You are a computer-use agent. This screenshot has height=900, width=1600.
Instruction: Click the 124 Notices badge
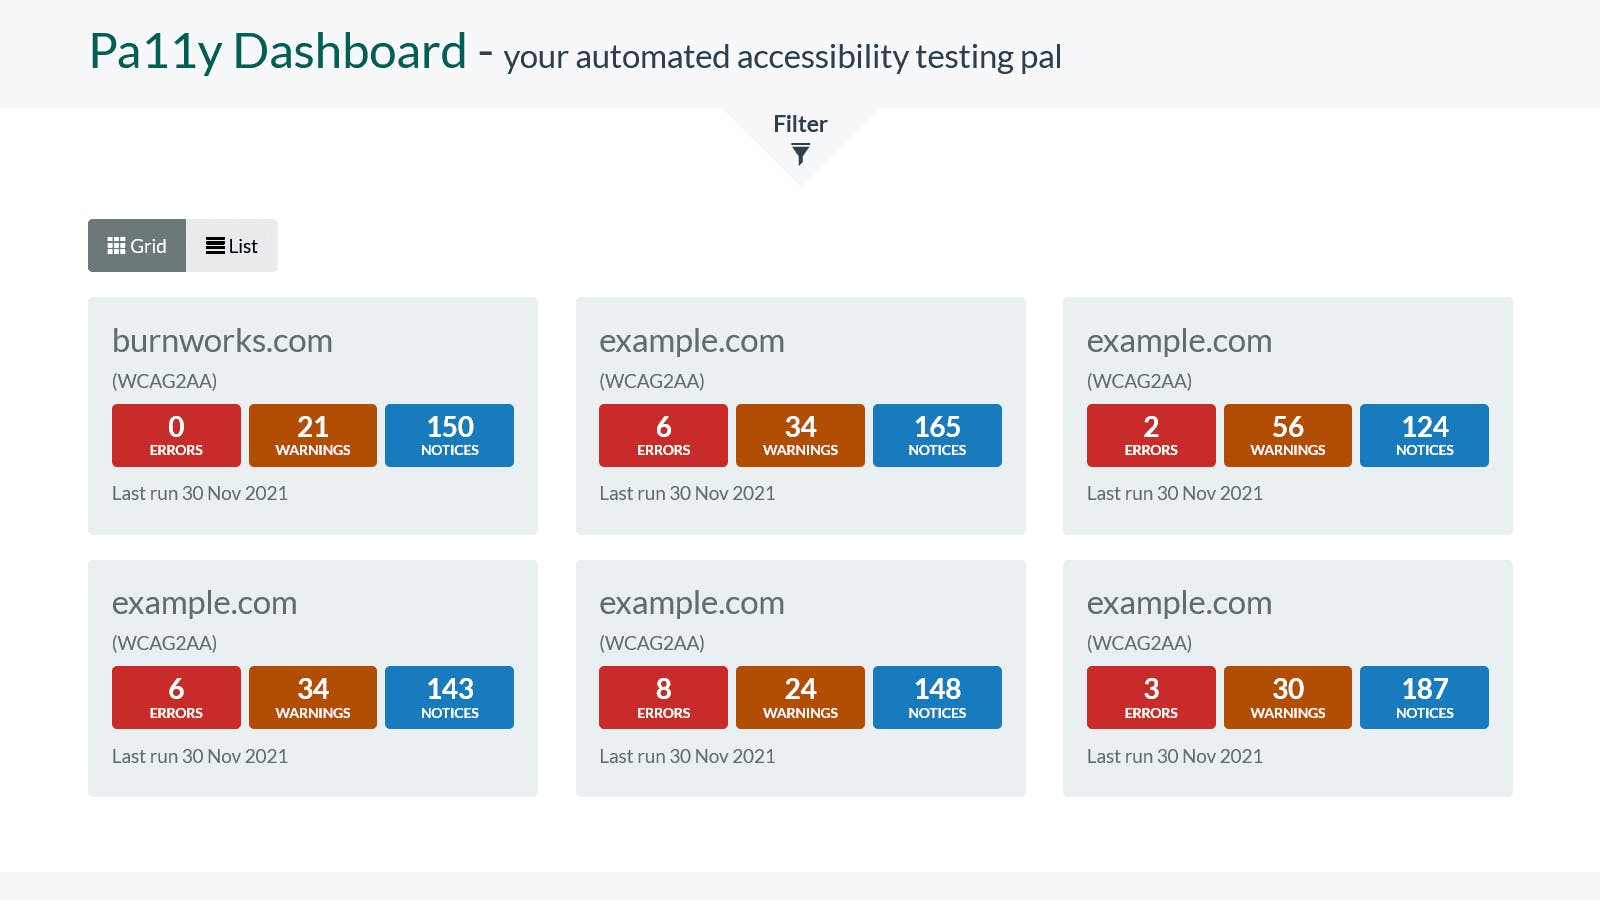click(x=1424, y=435)
